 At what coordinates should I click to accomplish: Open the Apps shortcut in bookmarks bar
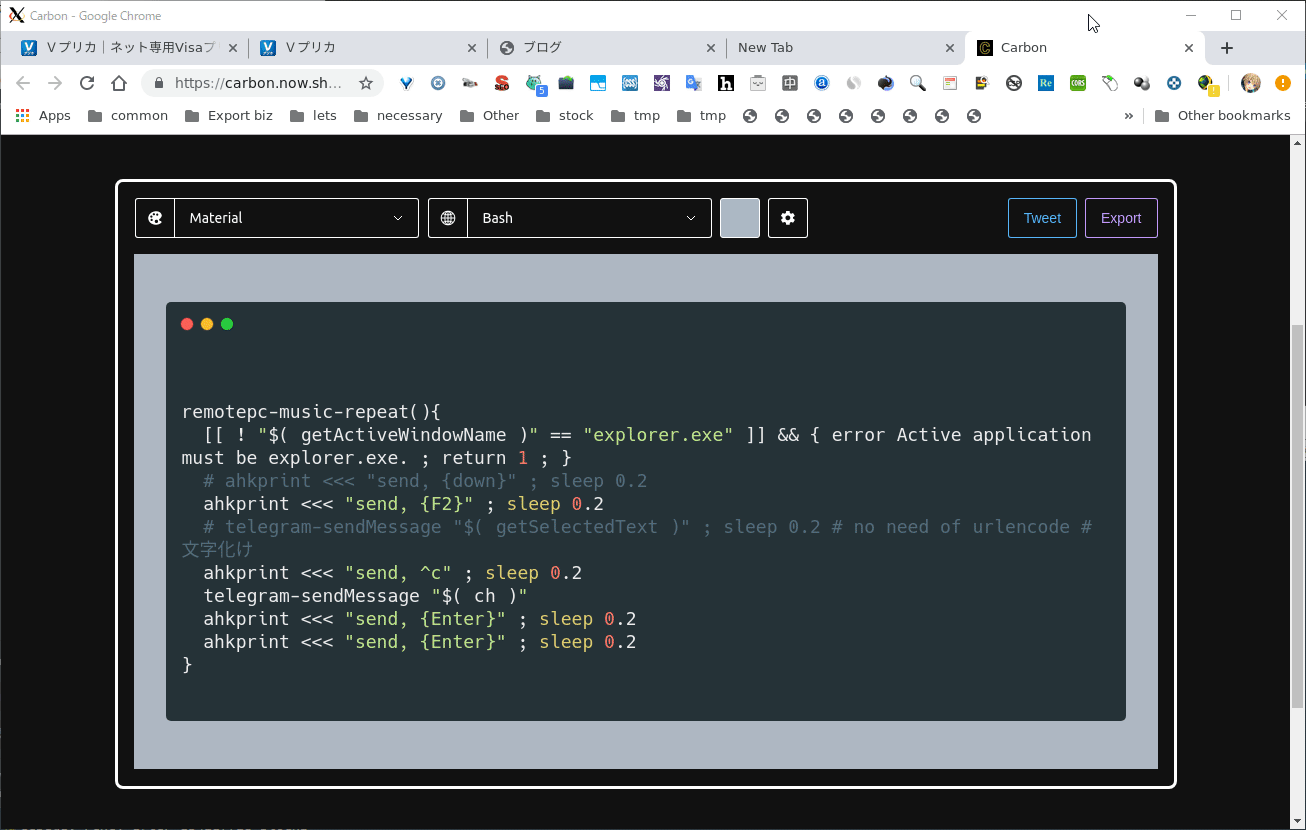tap(43, 116)
